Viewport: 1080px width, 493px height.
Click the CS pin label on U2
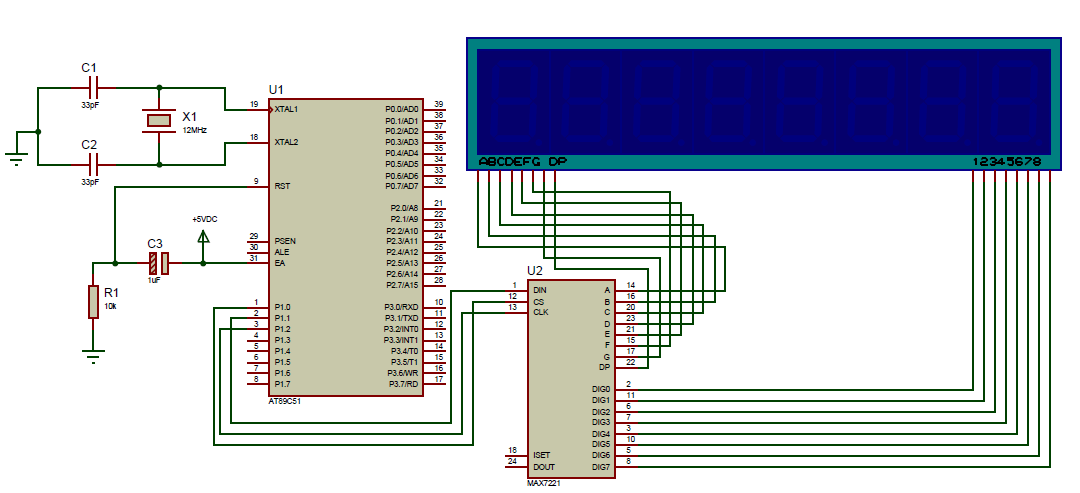[x=538, y=301]
